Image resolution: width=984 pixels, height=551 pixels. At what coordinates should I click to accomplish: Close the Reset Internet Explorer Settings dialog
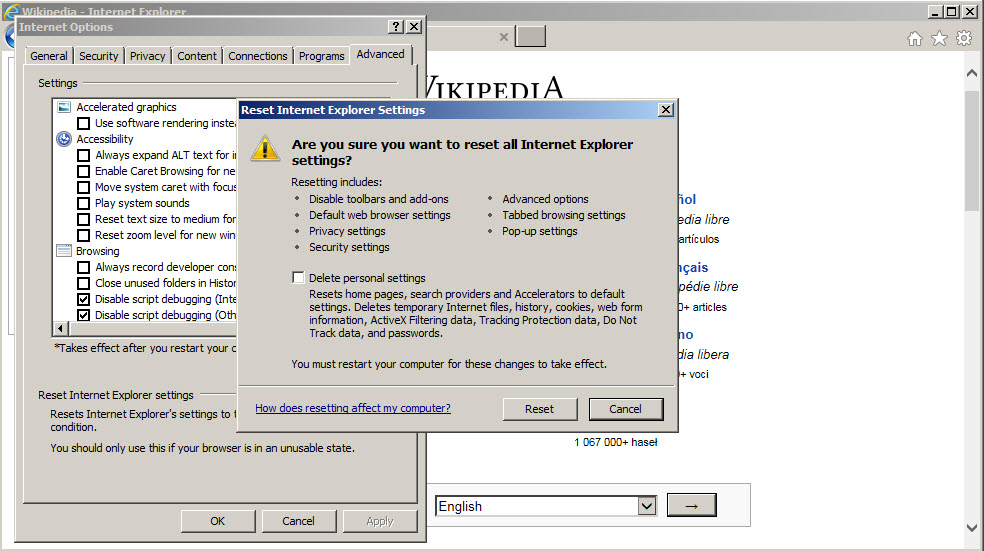[665, 110]
